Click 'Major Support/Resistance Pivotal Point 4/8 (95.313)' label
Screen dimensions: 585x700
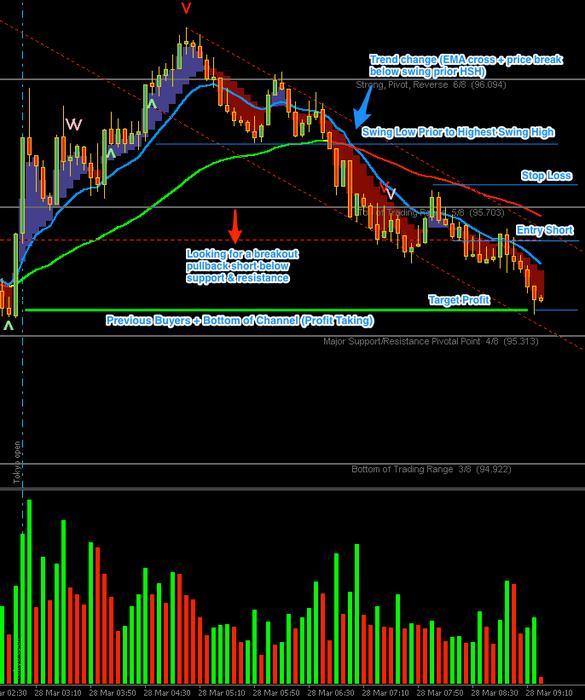(431, 342)
